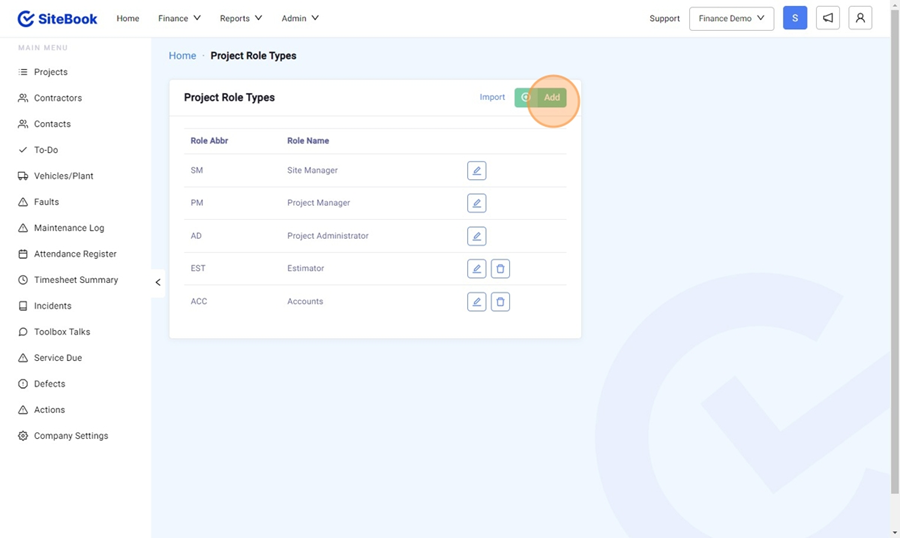
Task: Open the Reports dropdown menu
Action: pos(241,18)
